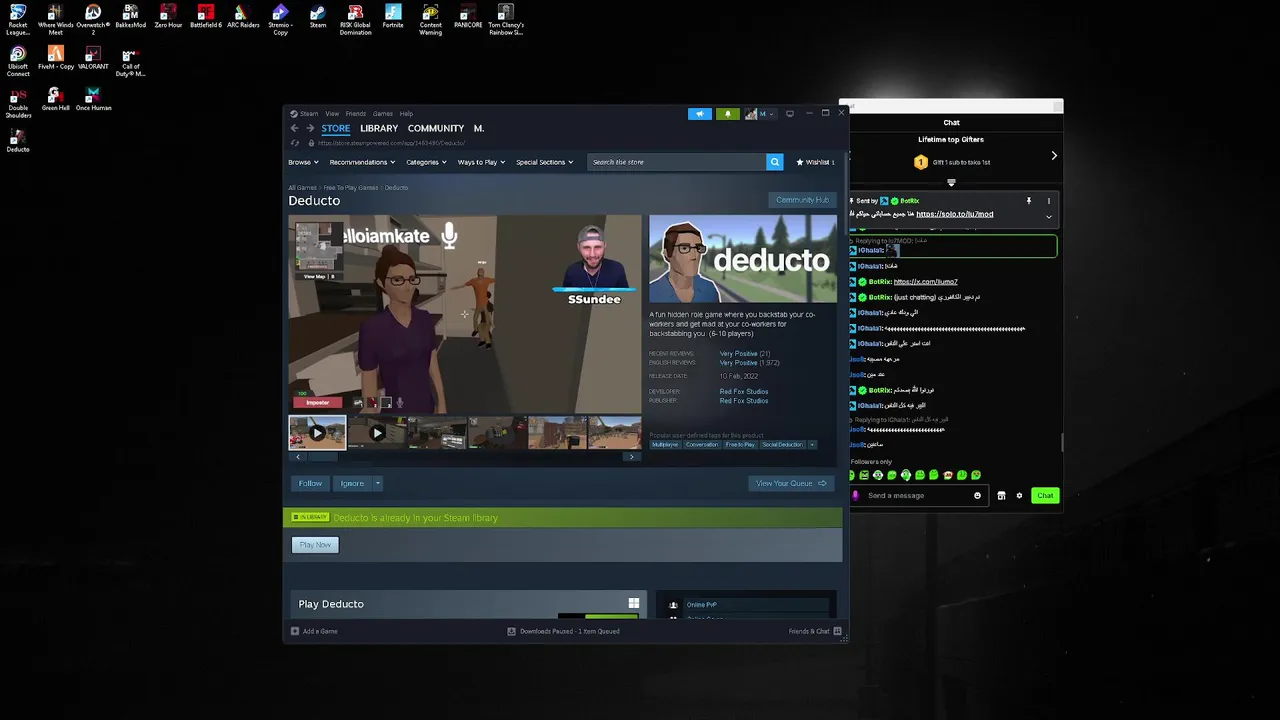Image resolution: width=1280 pixels, height=720 pixels.
Task: Open the Ubisoft Connect desktop shortcut
Action: [18, 61]
